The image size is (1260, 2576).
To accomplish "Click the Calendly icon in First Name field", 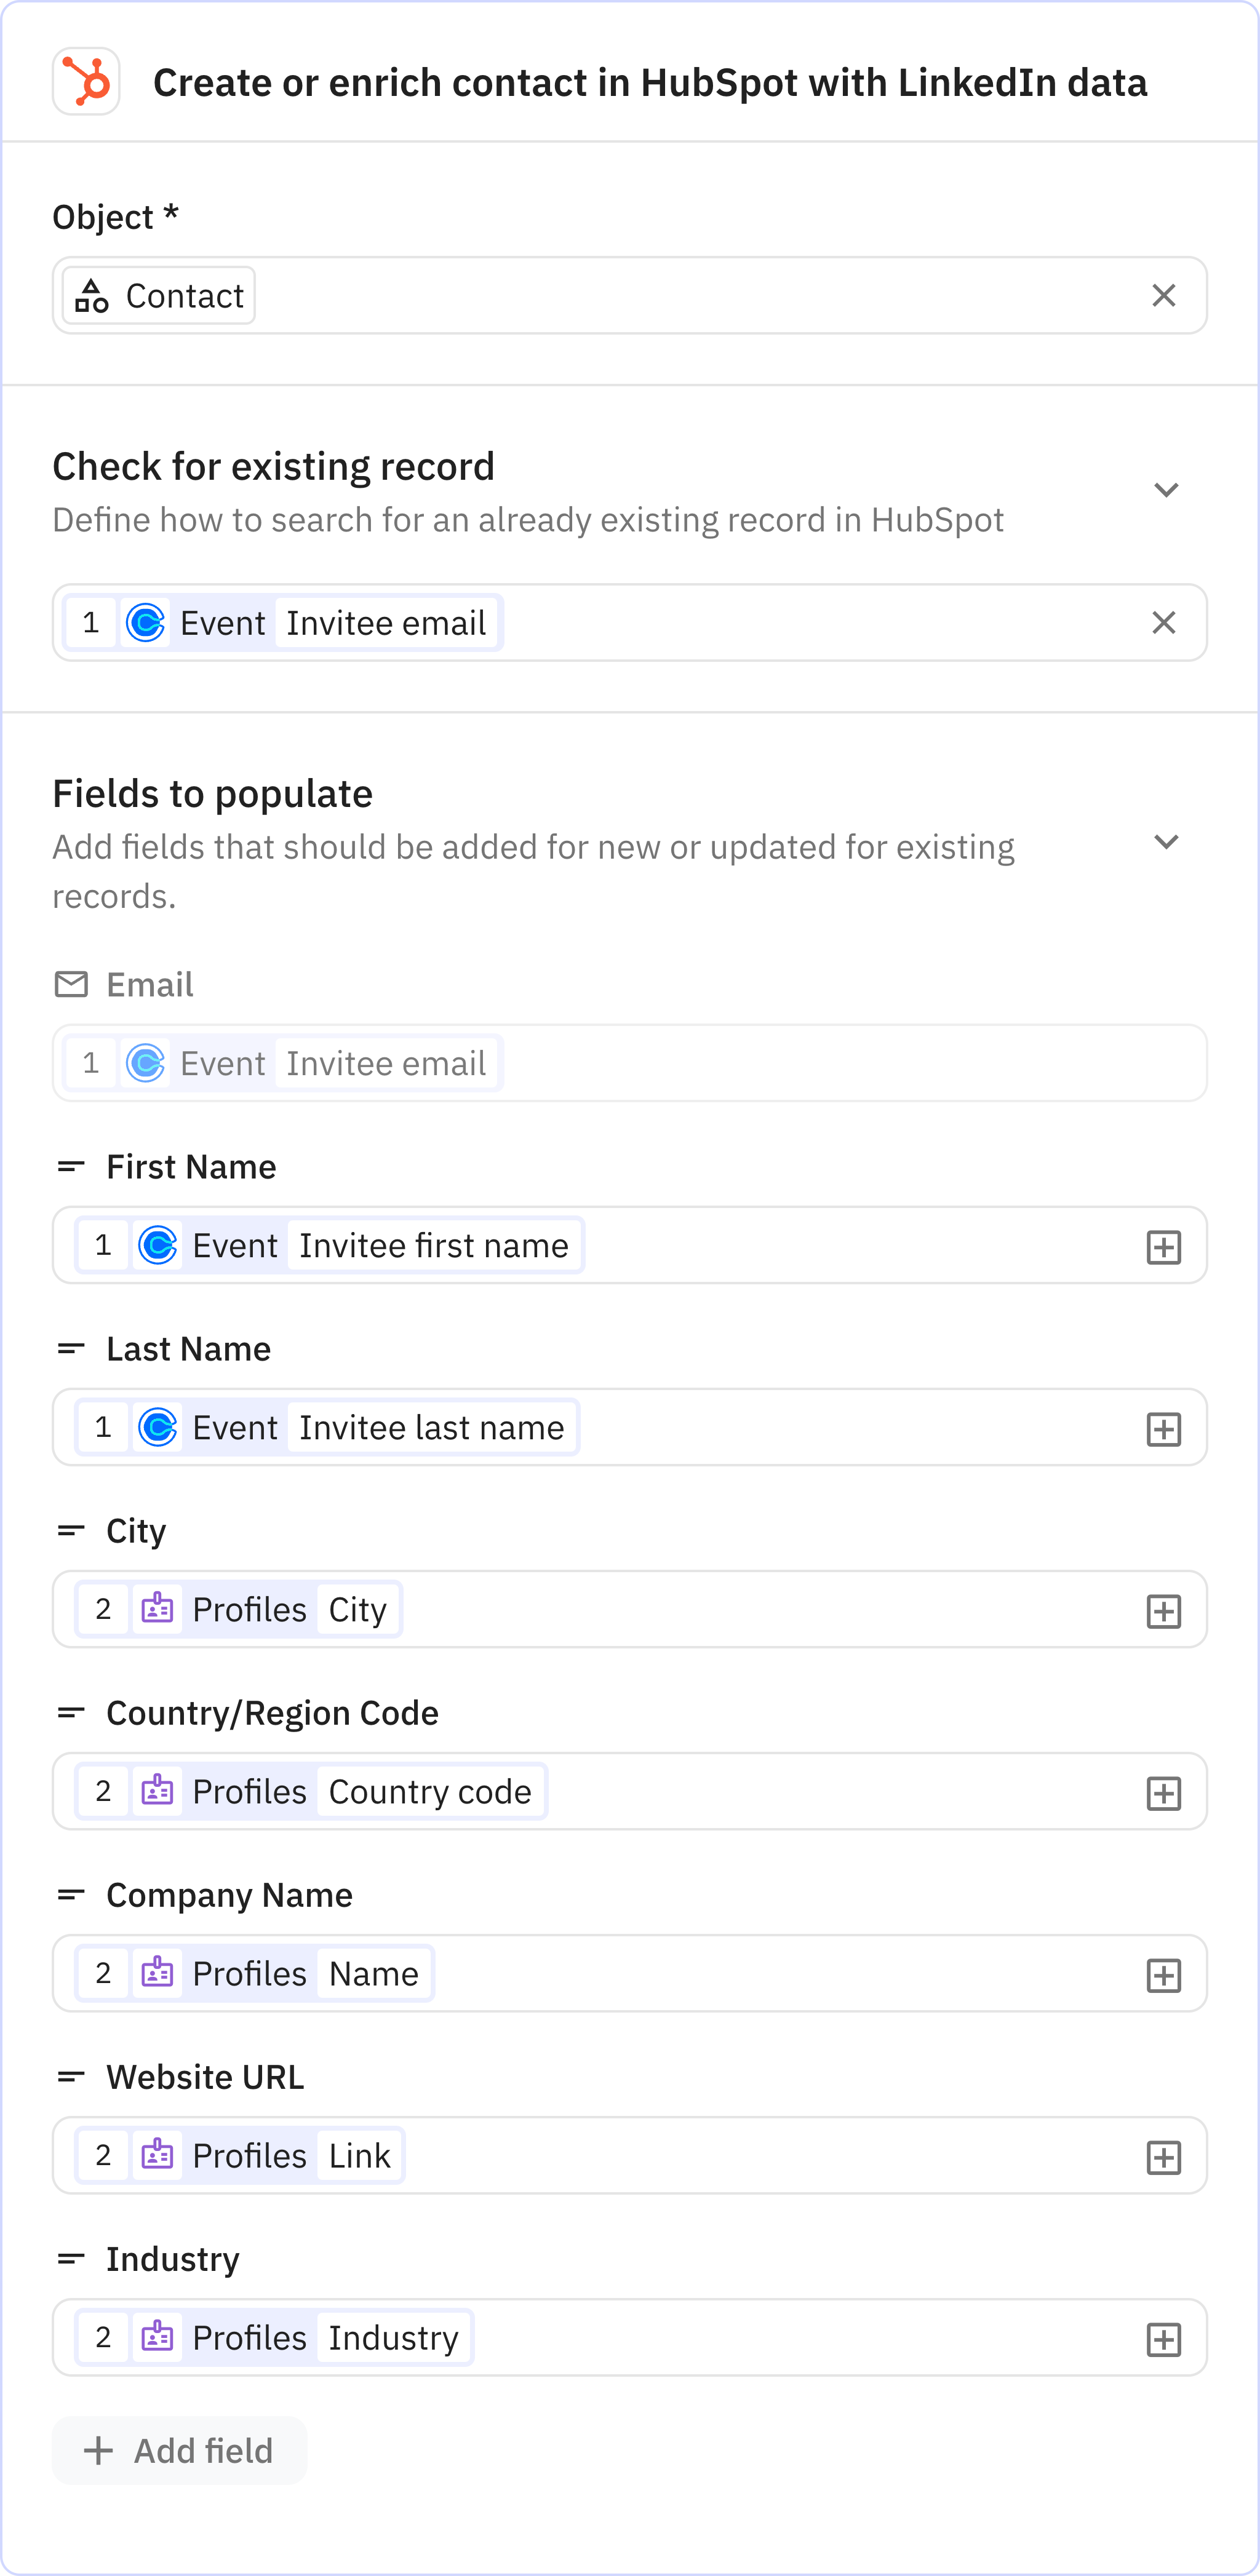I will click(158, 1245).
